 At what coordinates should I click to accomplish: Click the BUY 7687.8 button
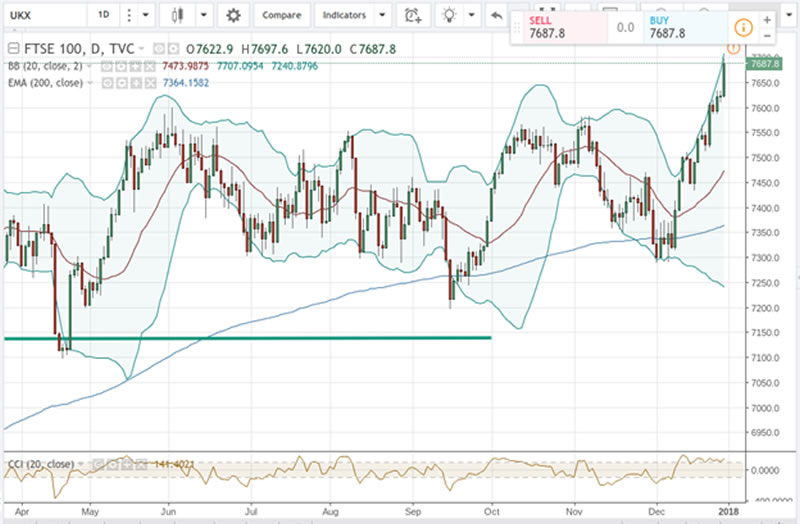(x=685, y=28)
